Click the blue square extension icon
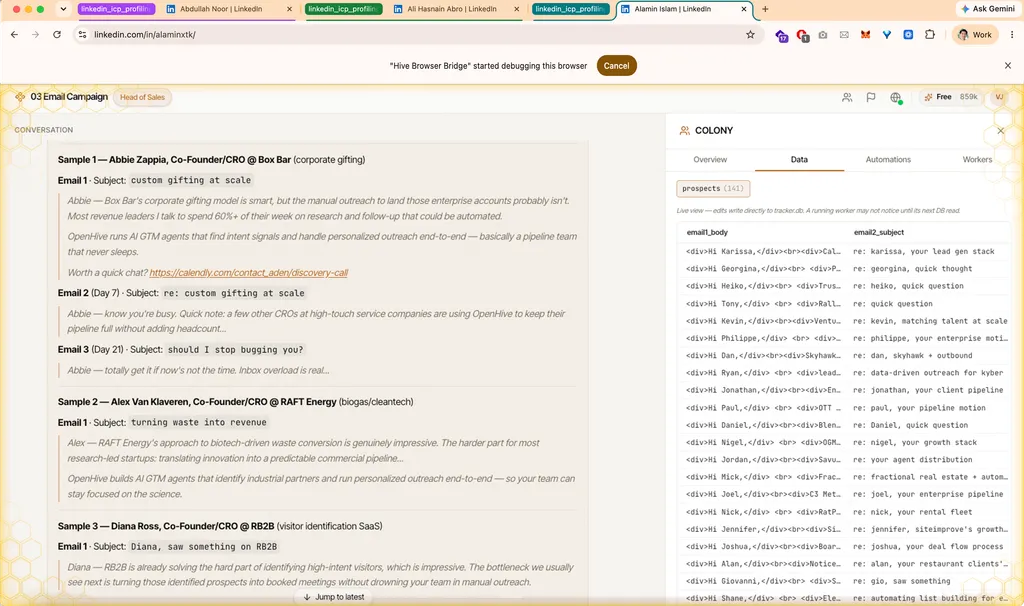This screenshot has height=606, width=1024. pos(908,35)
